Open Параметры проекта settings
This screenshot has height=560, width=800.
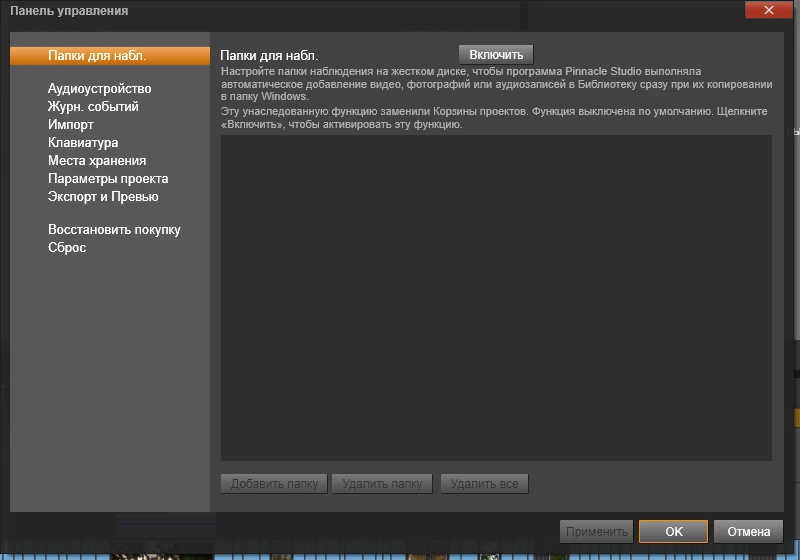(x=108, y=179)
